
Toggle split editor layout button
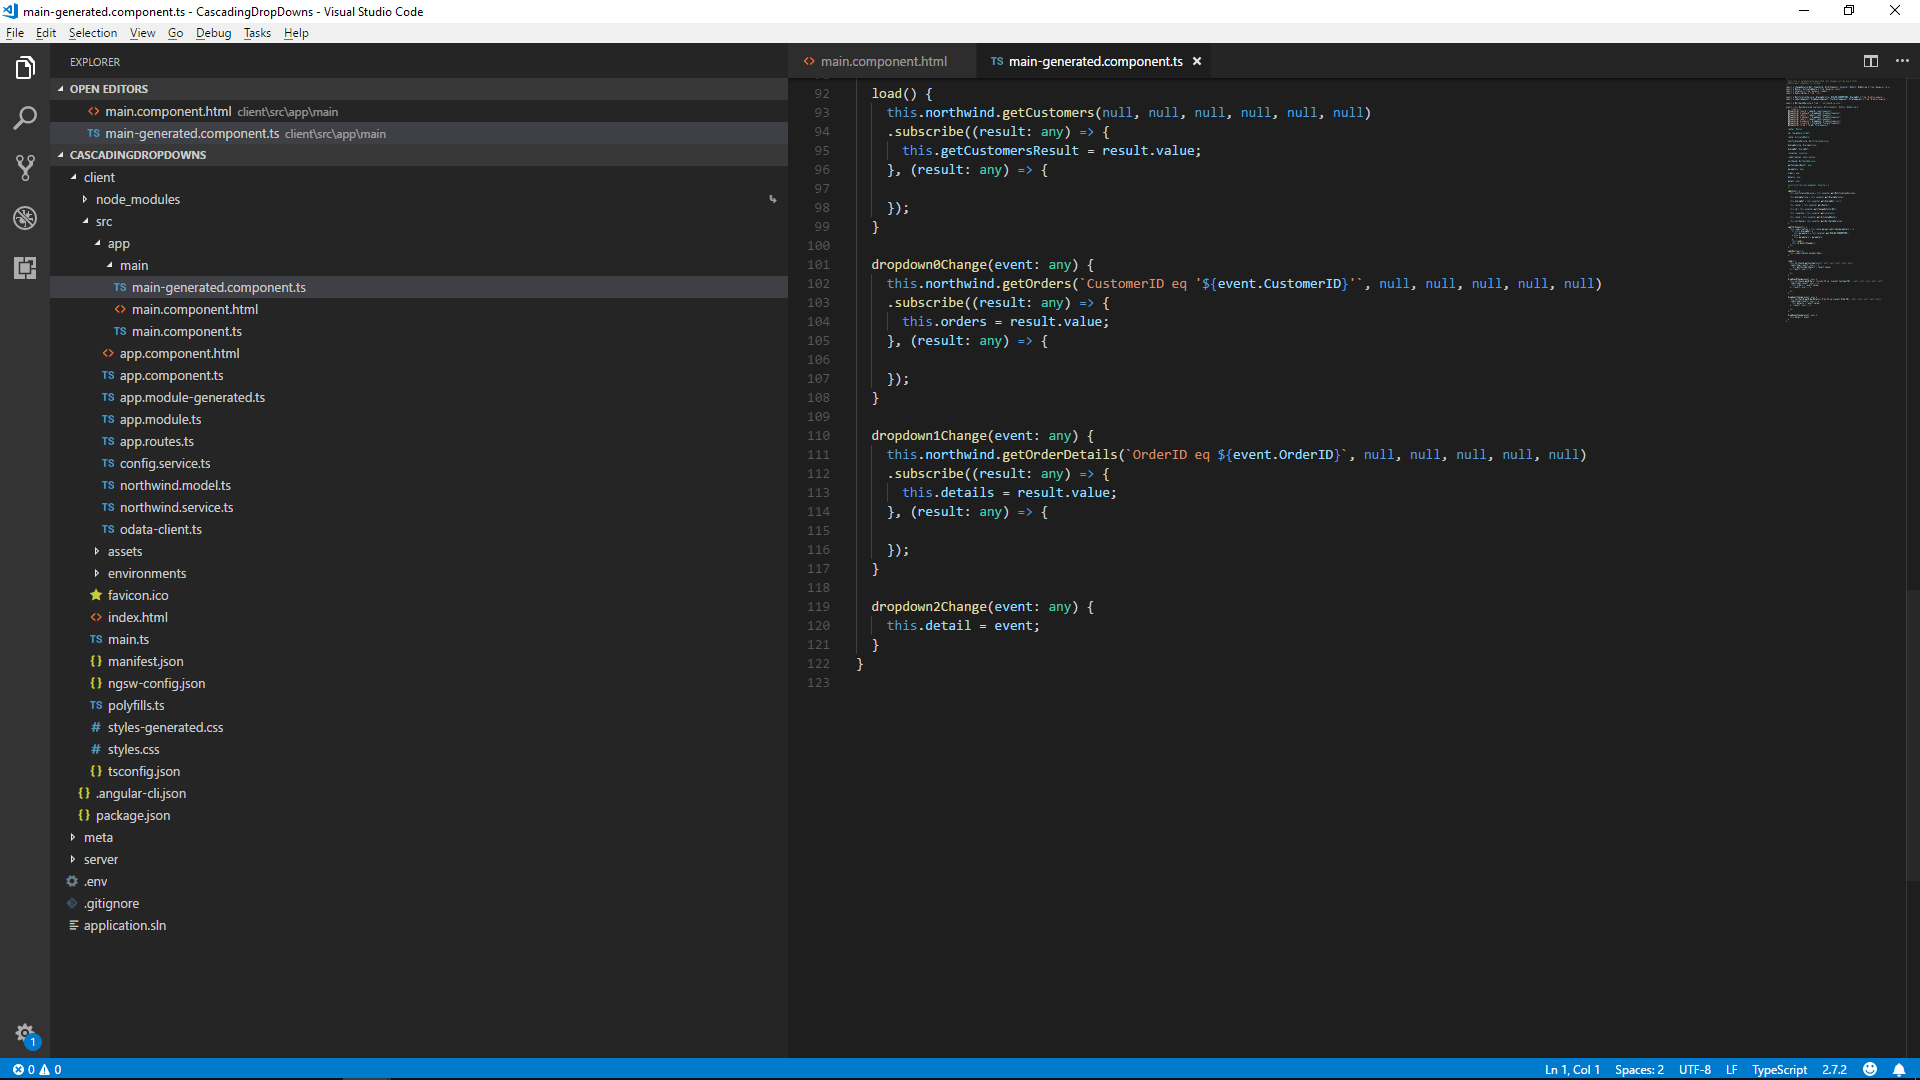tap(1871, 61)
